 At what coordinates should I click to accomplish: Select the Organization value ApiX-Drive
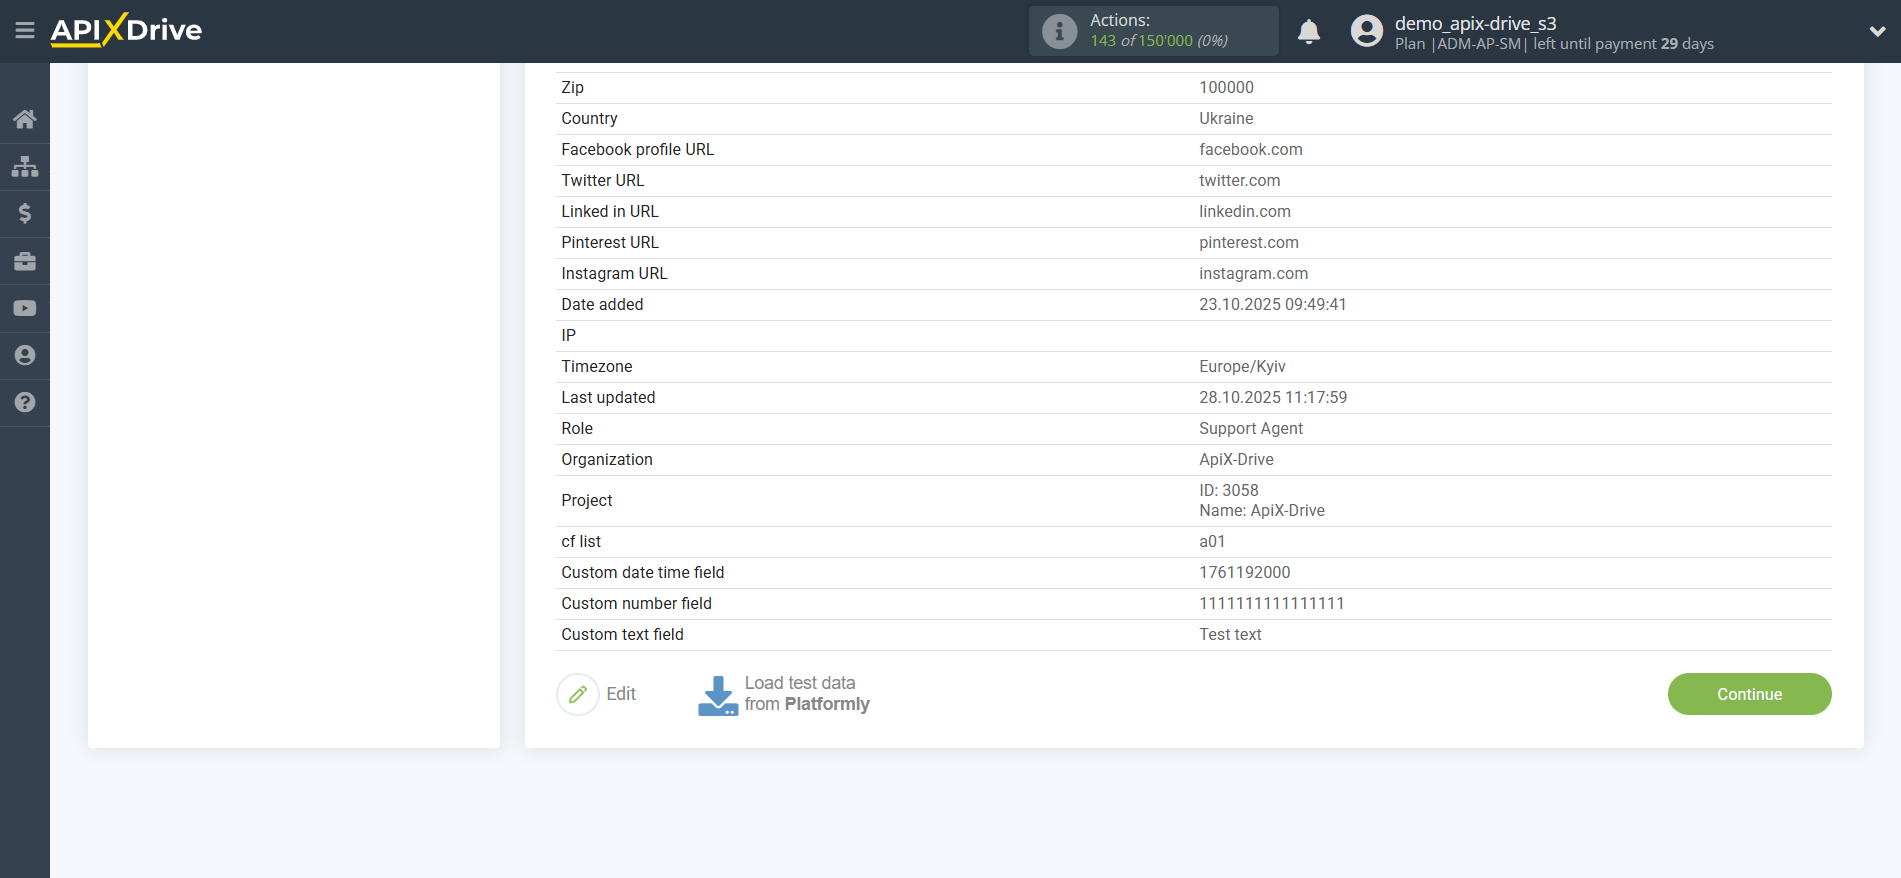click(x=1236, y=460)
